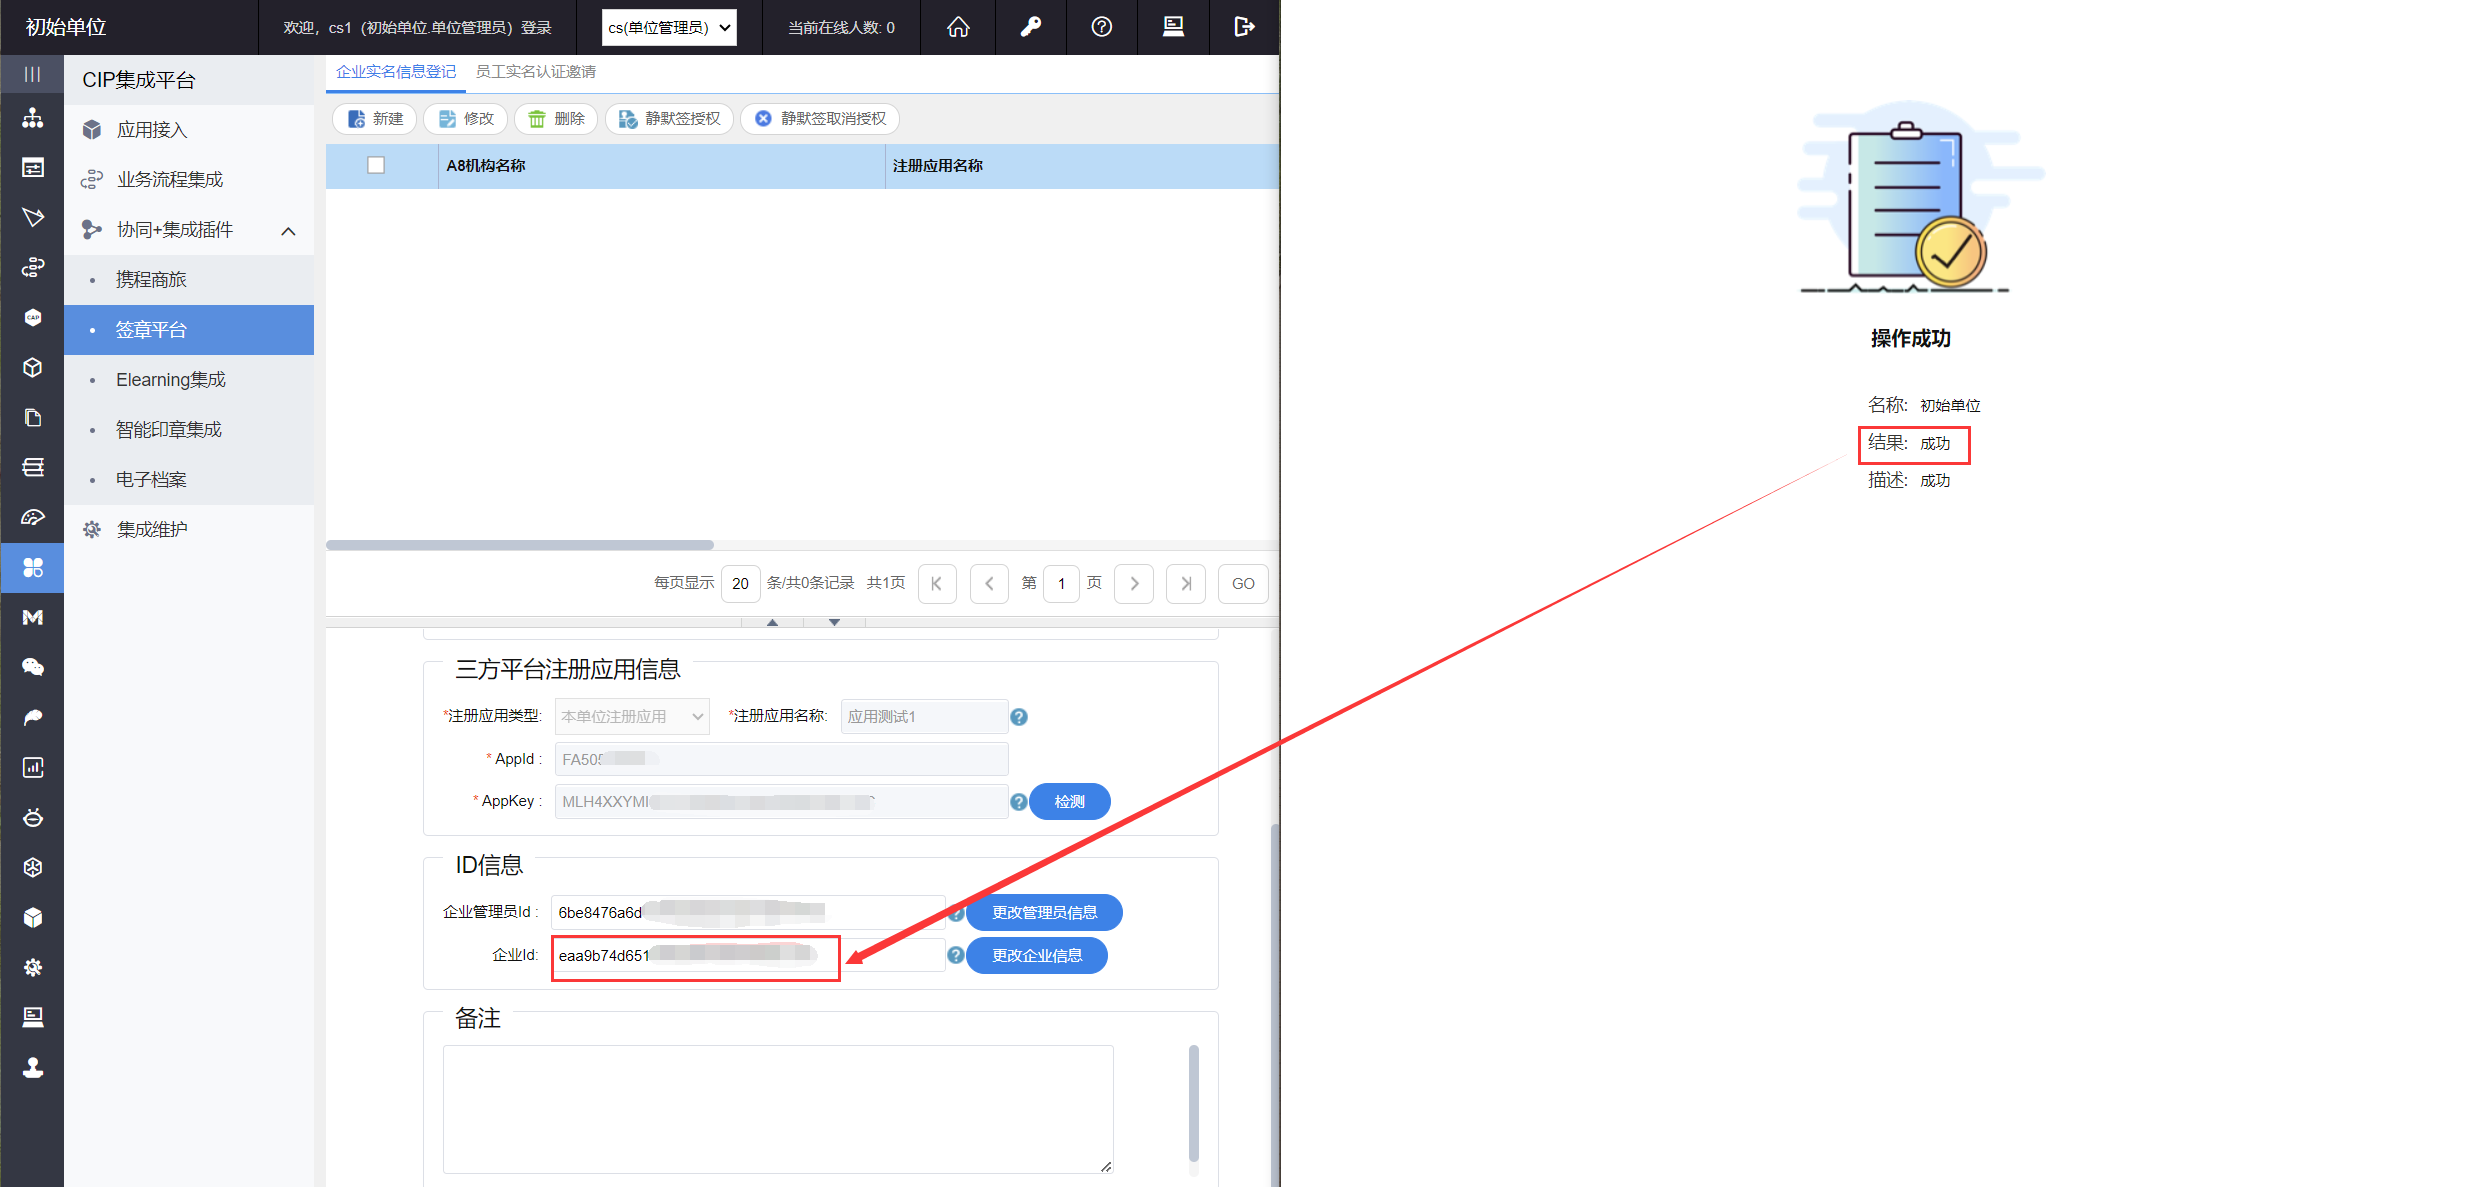Select Elearning集成 in the sidebar
Screen dimensions: 2488x1187
(170, 380)
